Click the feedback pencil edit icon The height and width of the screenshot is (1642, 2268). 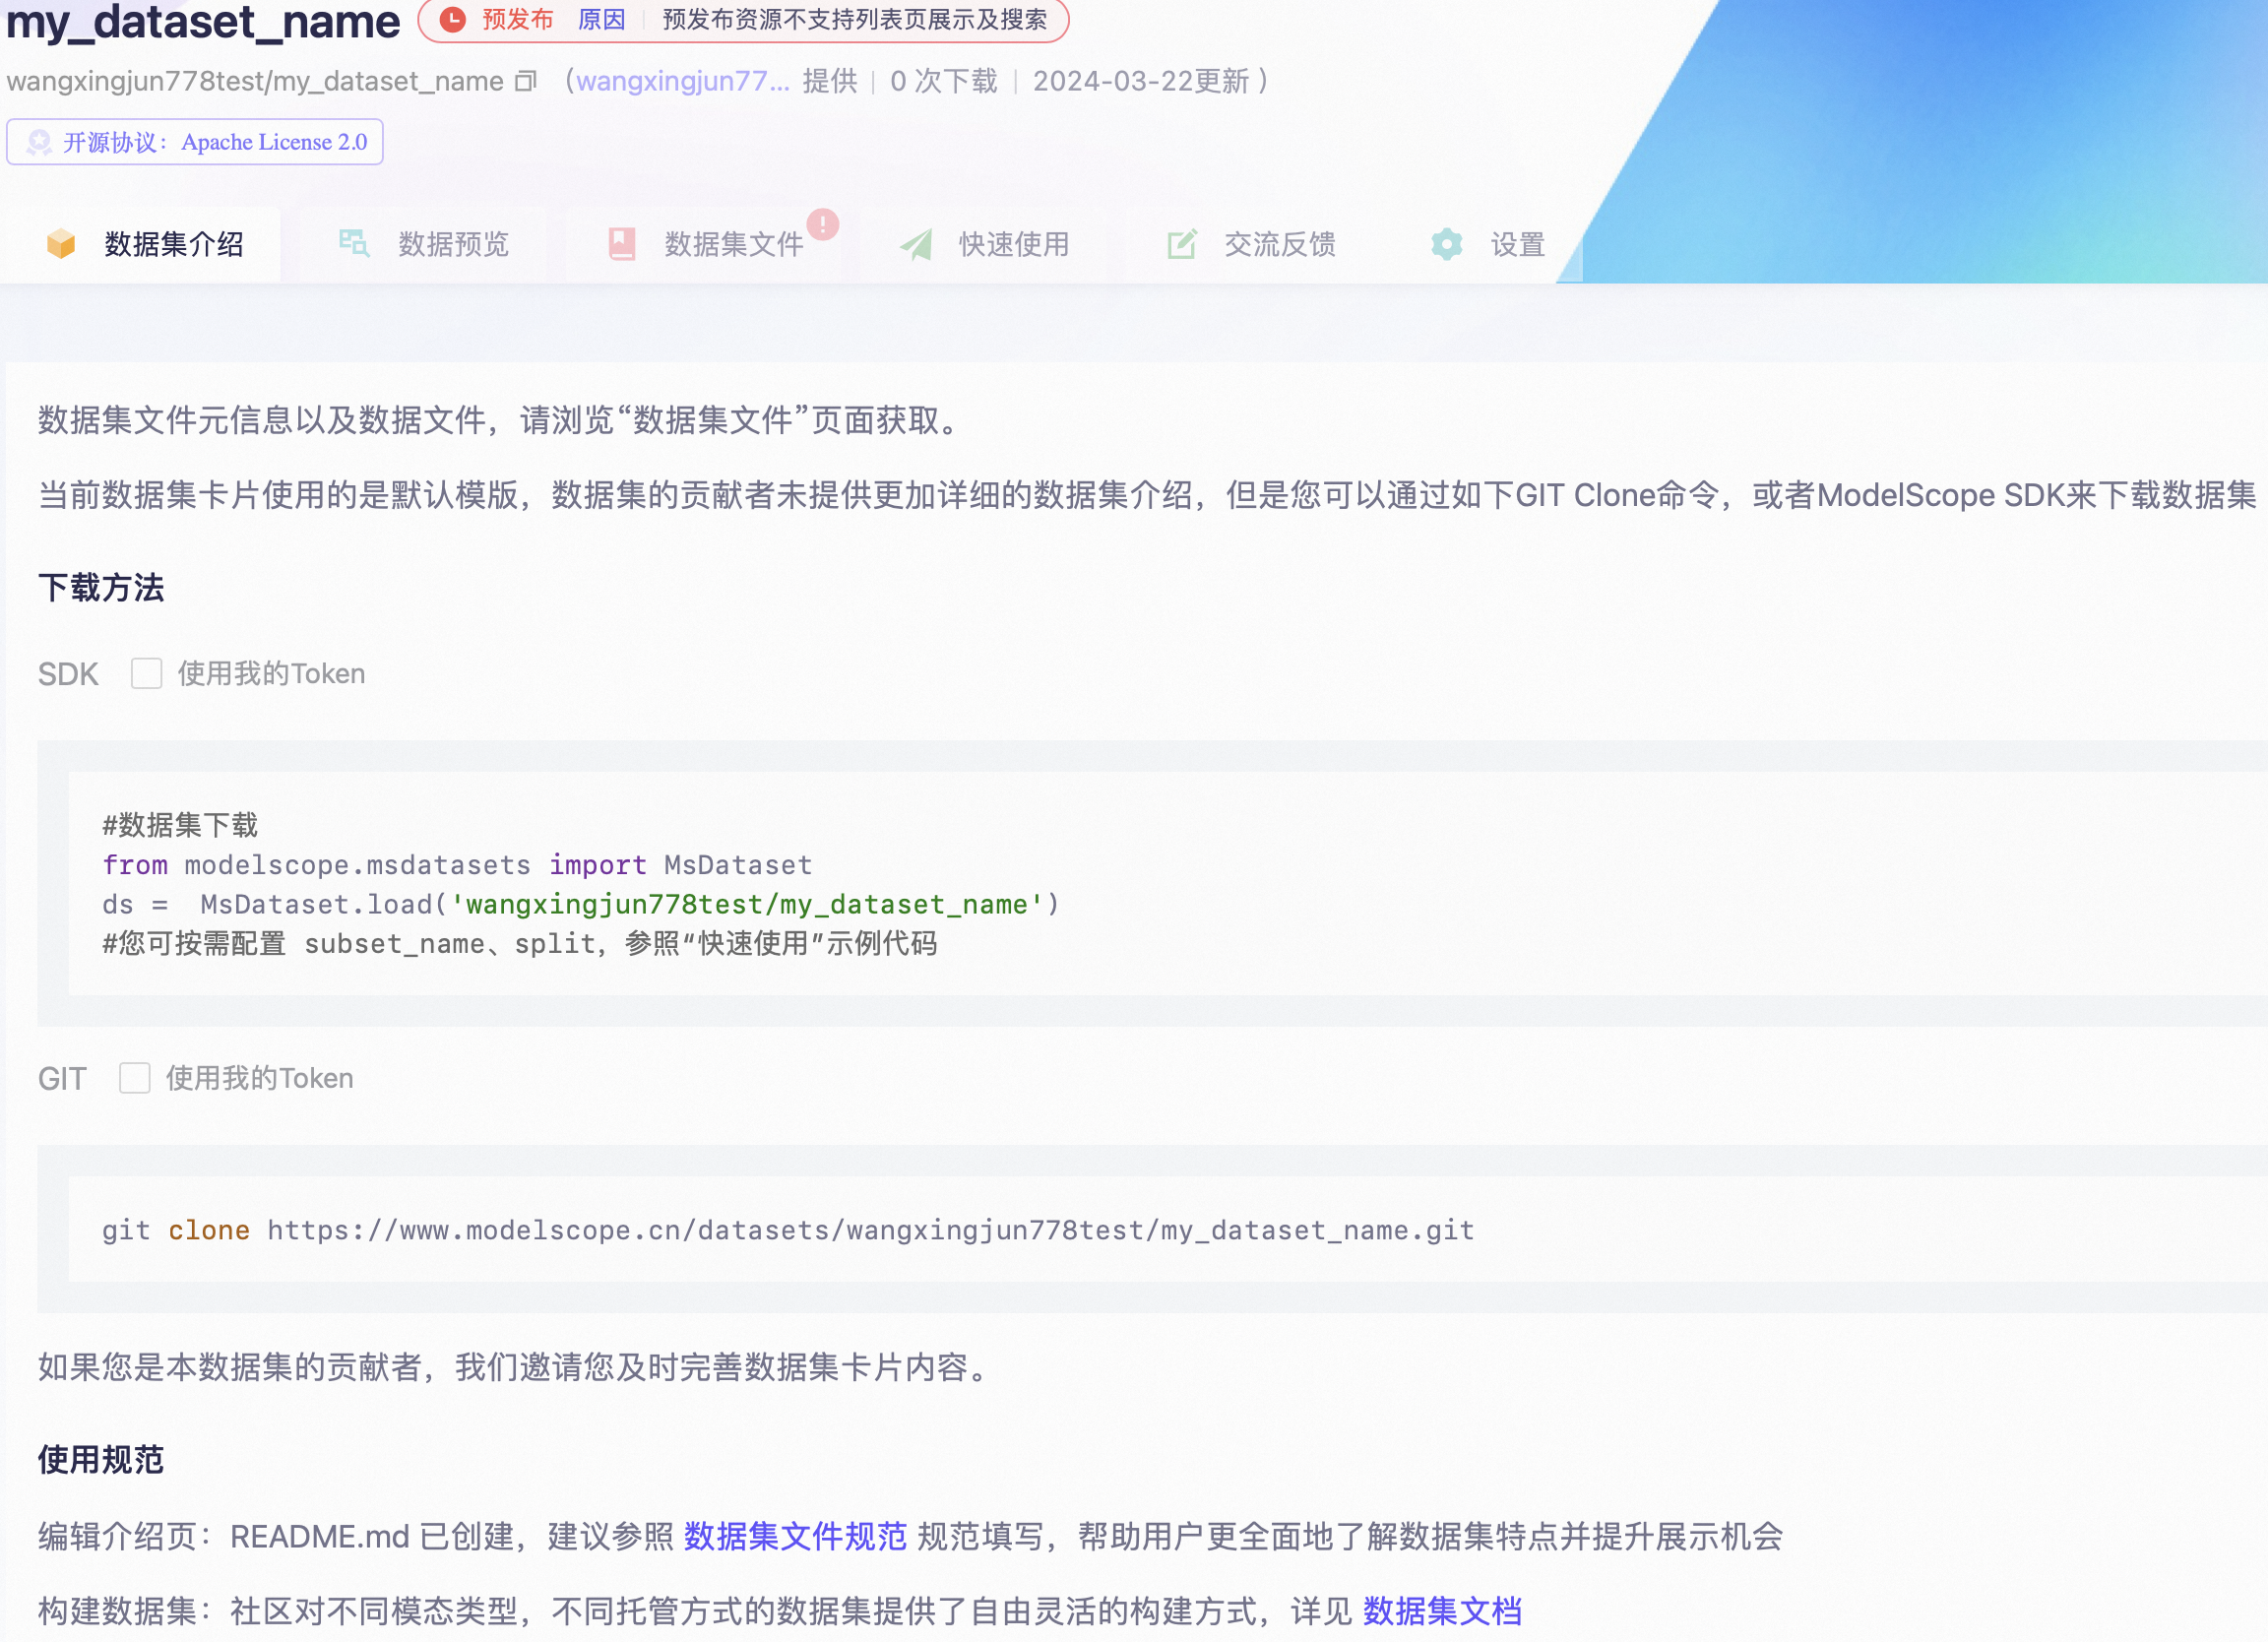[x=1182, y=244]
